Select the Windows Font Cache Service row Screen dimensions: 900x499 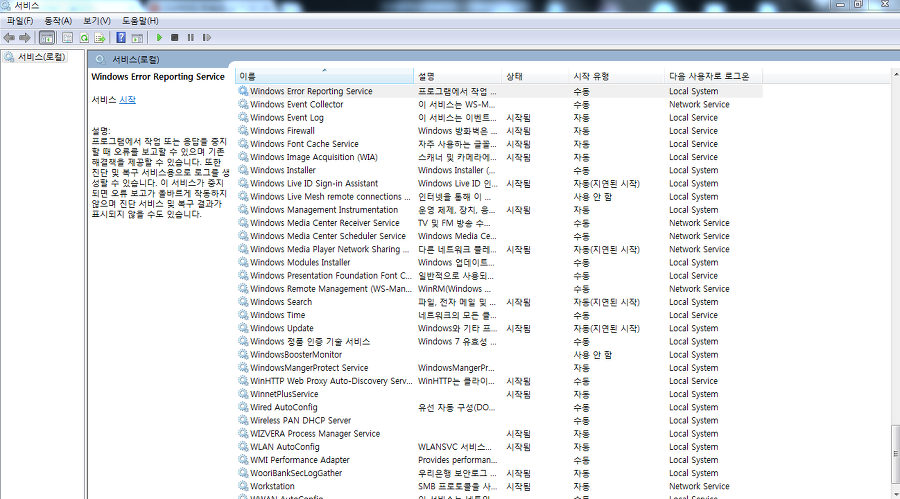click(499, 144)
